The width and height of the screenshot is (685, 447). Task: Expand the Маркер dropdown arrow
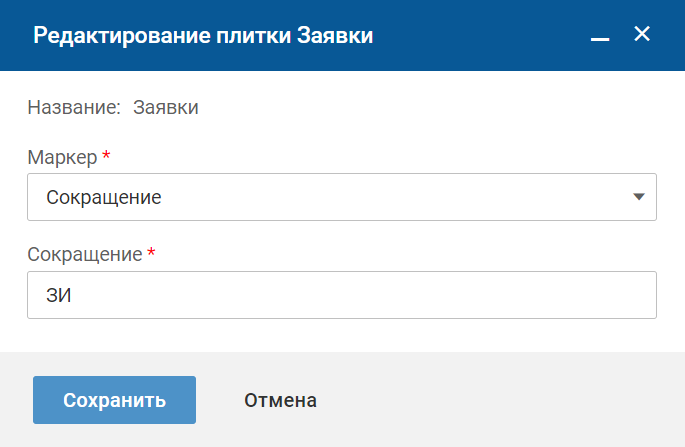[x=639, y=197]
